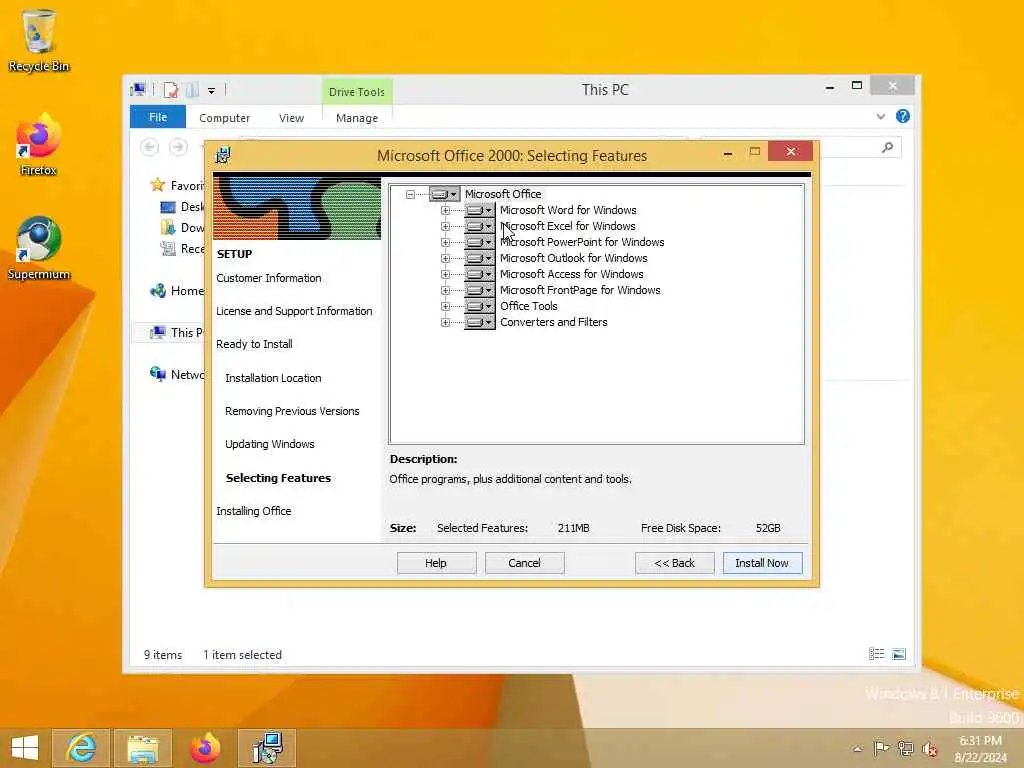This screenshot has width=1024, height=768.
Task: Expand the Microsoft PowerPoint for Windows node
Action: pos(445,242)
